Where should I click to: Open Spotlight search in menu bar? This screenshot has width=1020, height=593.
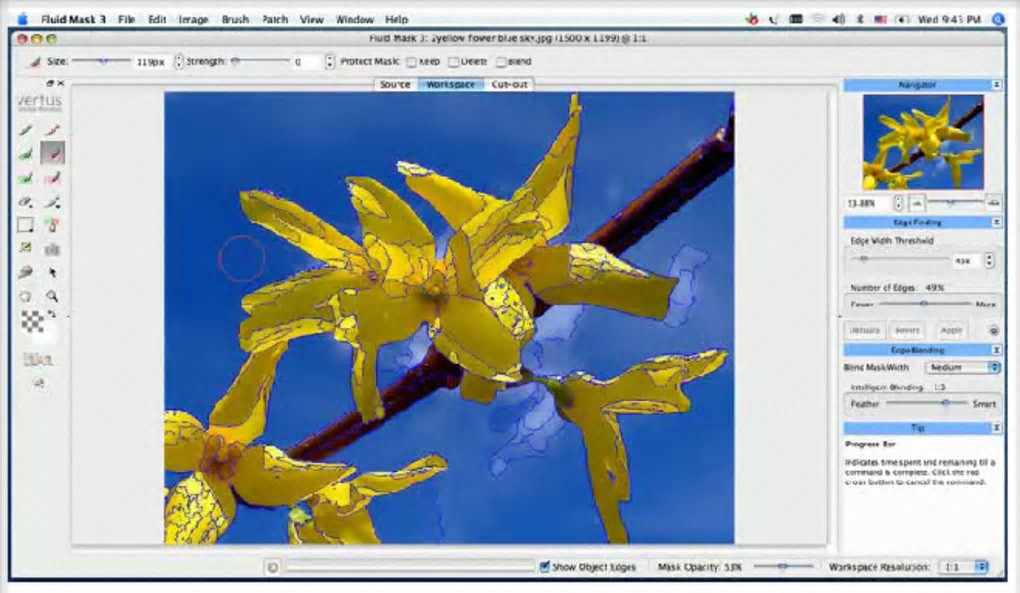[x=998, y=20]
